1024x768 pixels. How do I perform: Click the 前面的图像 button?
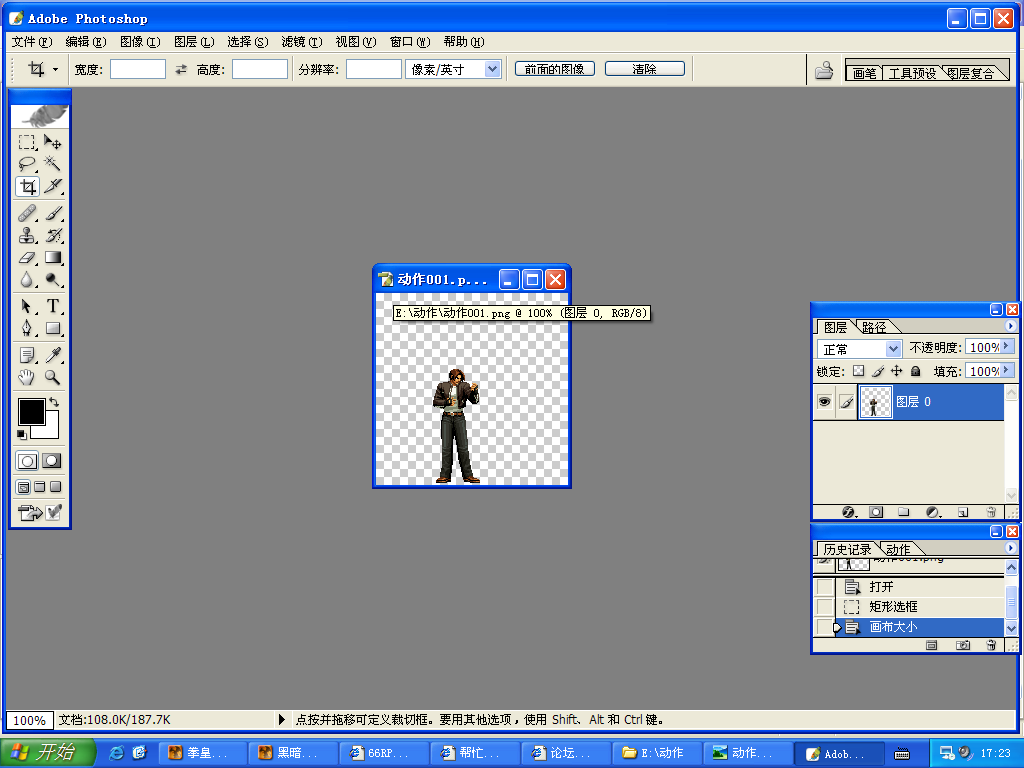pyautogui.click(x=554, y=69)
